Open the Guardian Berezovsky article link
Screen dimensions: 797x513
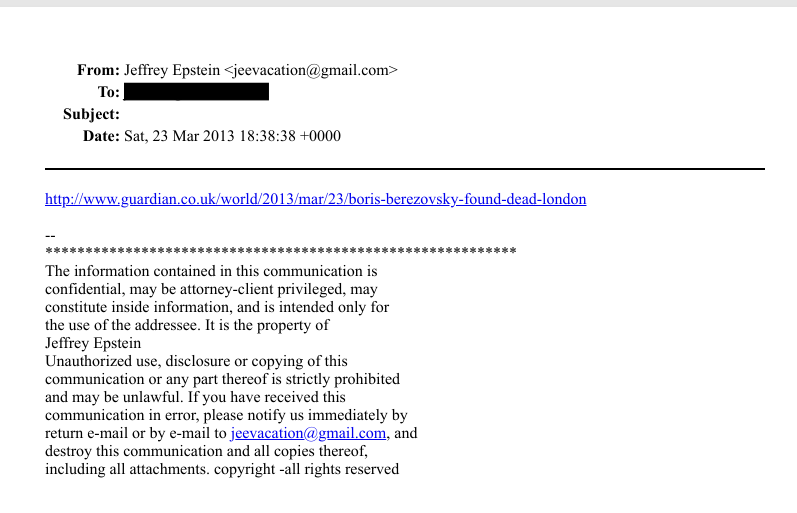[315, 199]
